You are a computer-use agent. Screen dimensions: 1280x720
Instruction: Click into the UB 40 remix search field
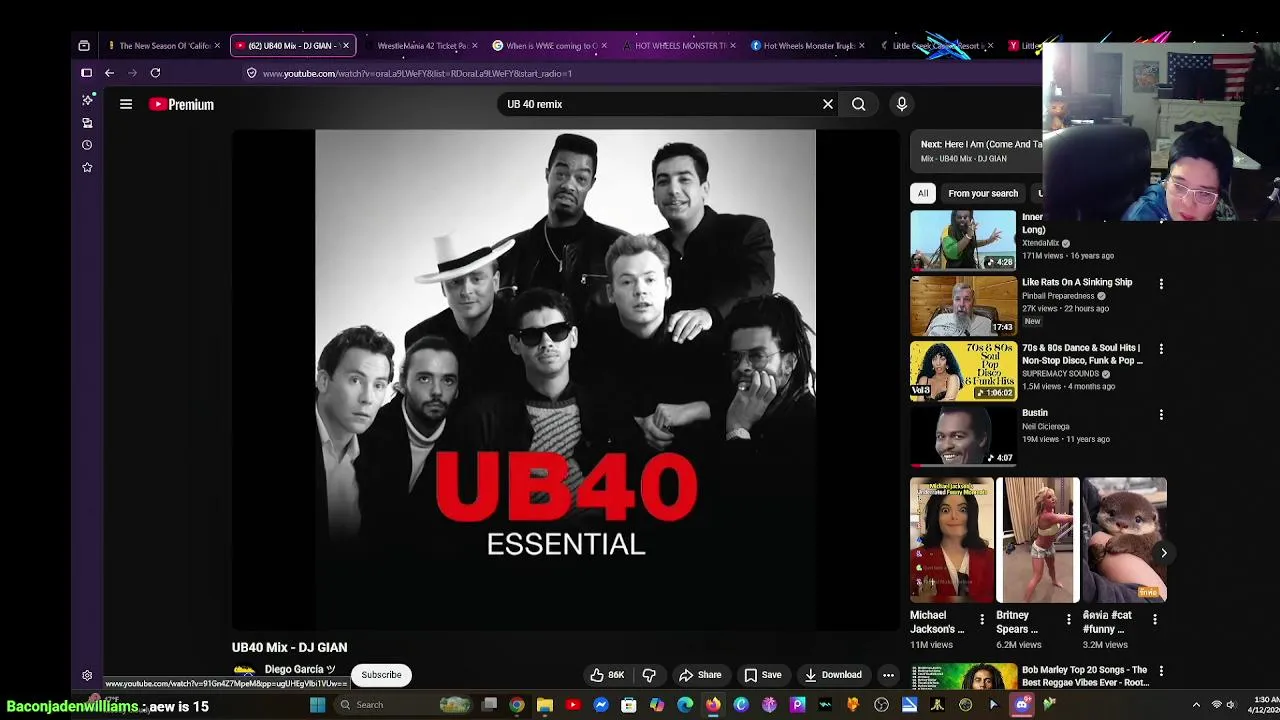(660, 104)
